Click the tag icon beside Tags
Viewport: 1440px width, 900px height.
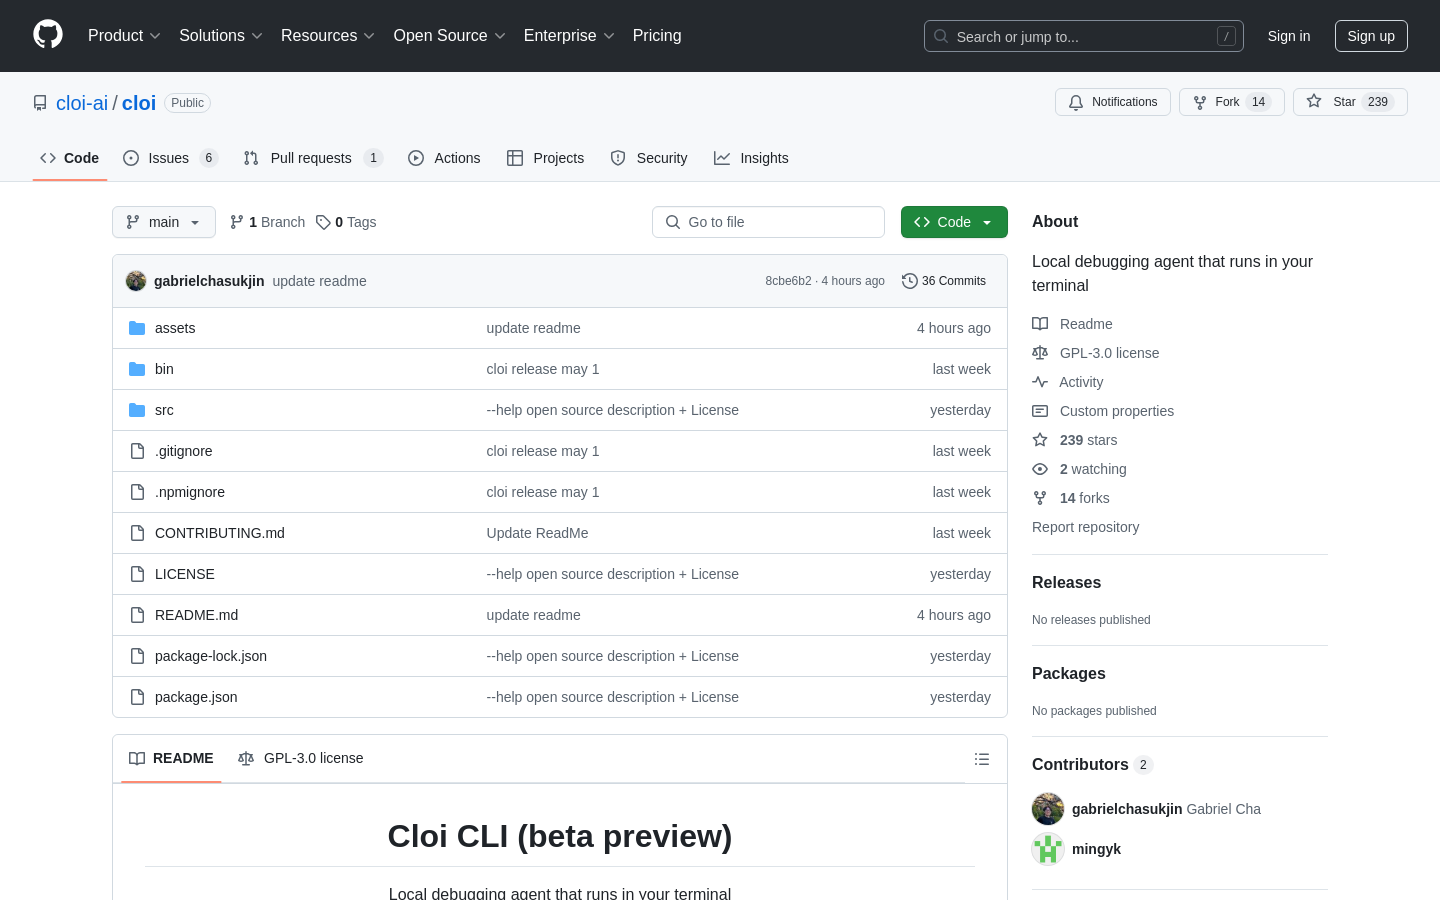(323, 222)
